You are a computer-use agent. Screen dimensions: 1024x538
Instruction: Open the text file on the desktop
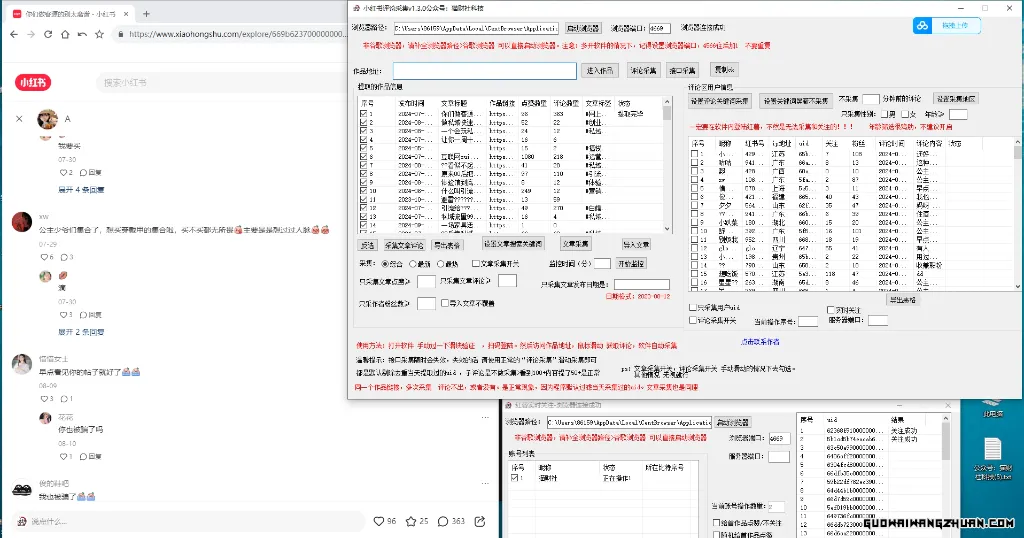point(993,460)
